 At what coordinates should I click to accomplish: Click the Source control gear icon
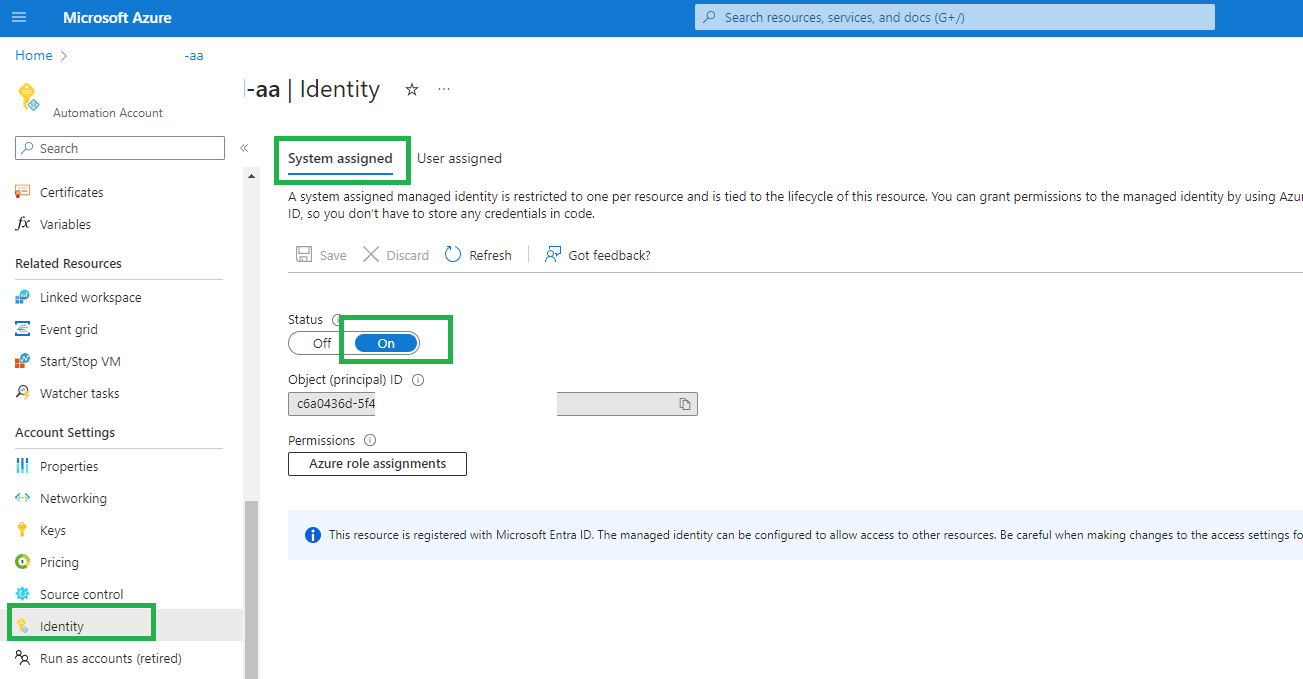(23, 594)
